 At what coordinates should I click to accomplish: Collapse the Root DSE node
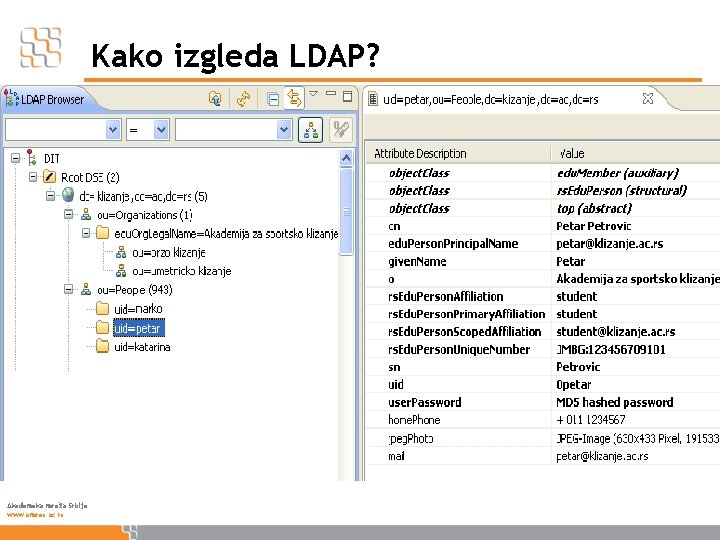pyautogui.click(x=33, y=177)
